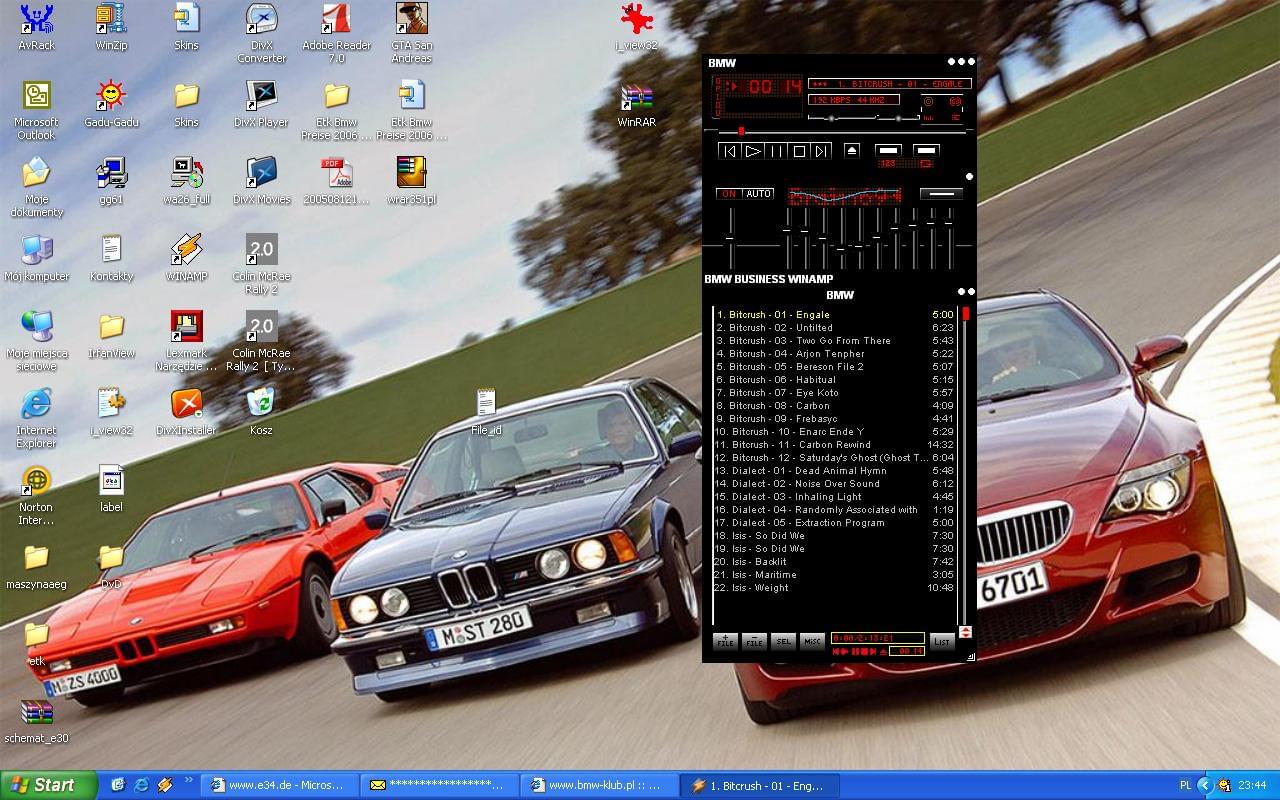
Task: Switch to the Bitcrush Winamp taskbar button
Action: [760, 785]
